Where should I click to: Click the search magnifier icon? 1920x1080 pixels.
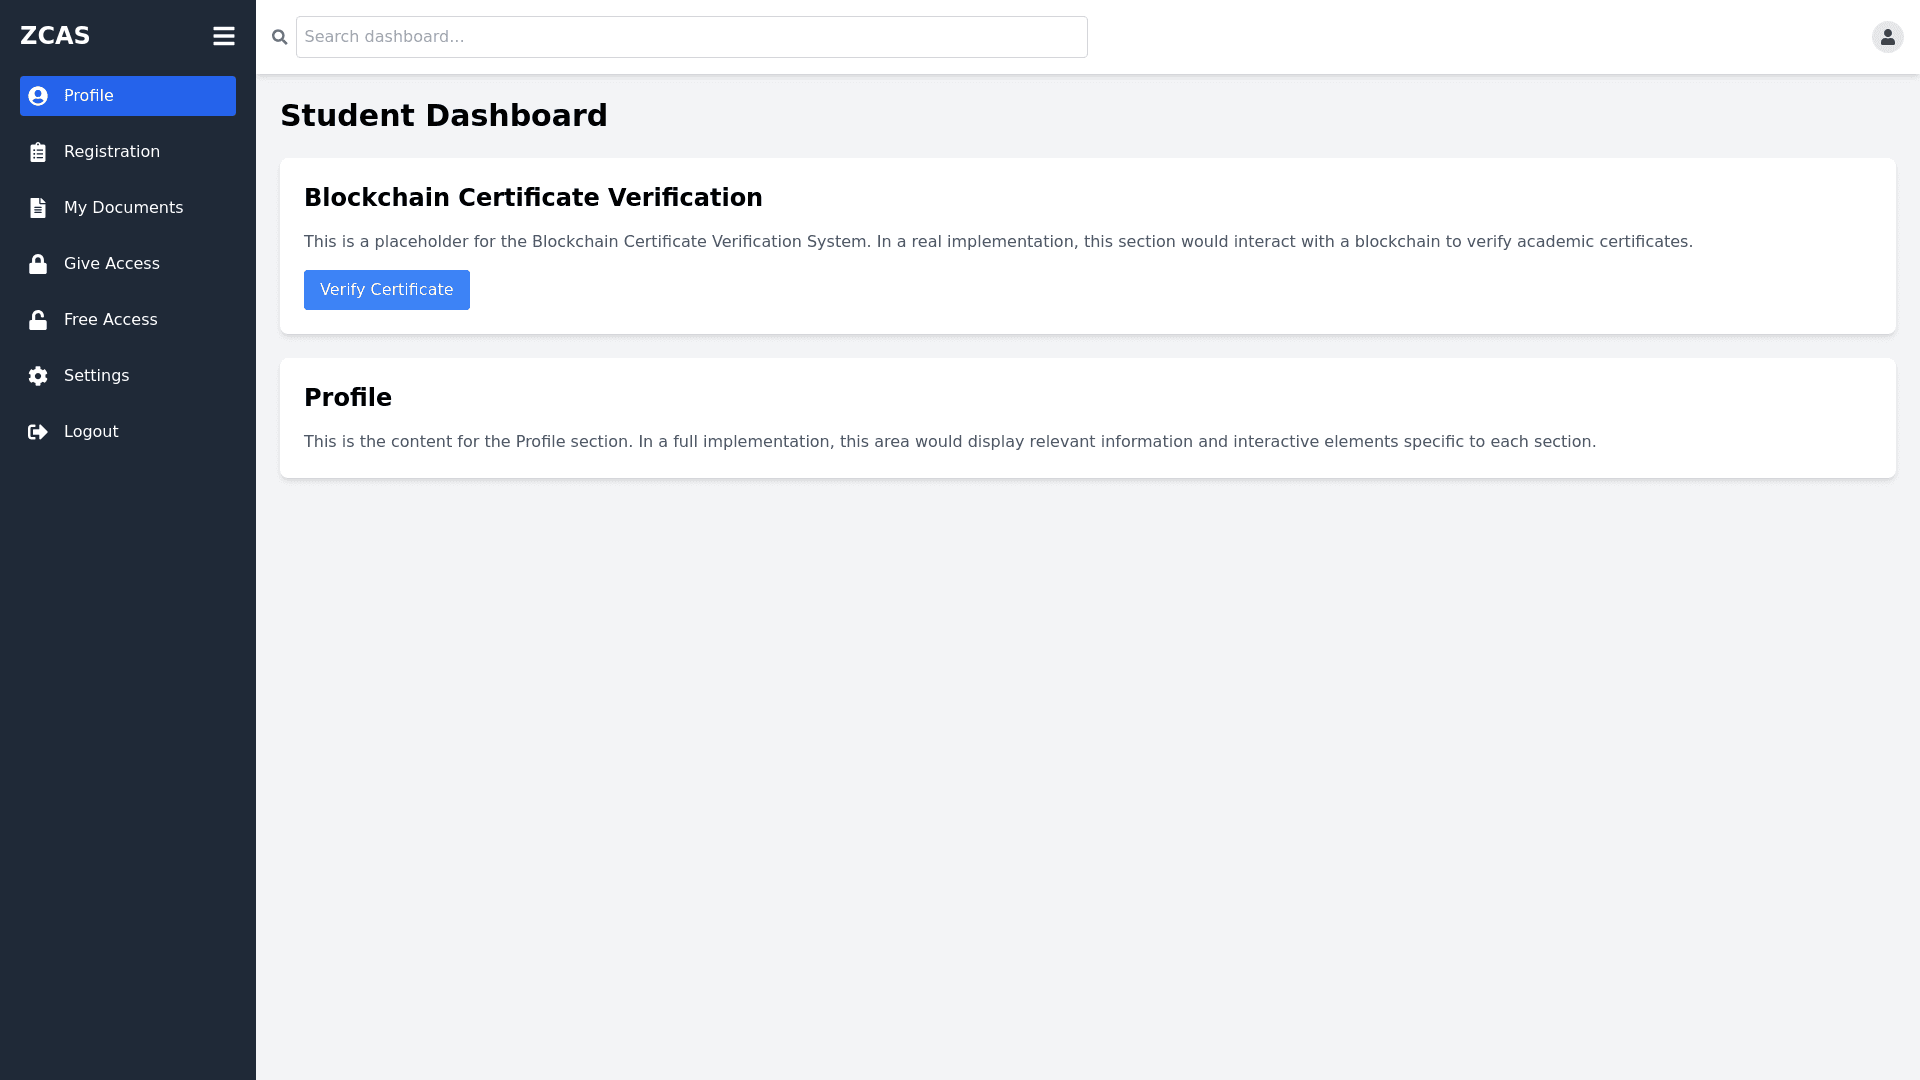coord(280,37)
